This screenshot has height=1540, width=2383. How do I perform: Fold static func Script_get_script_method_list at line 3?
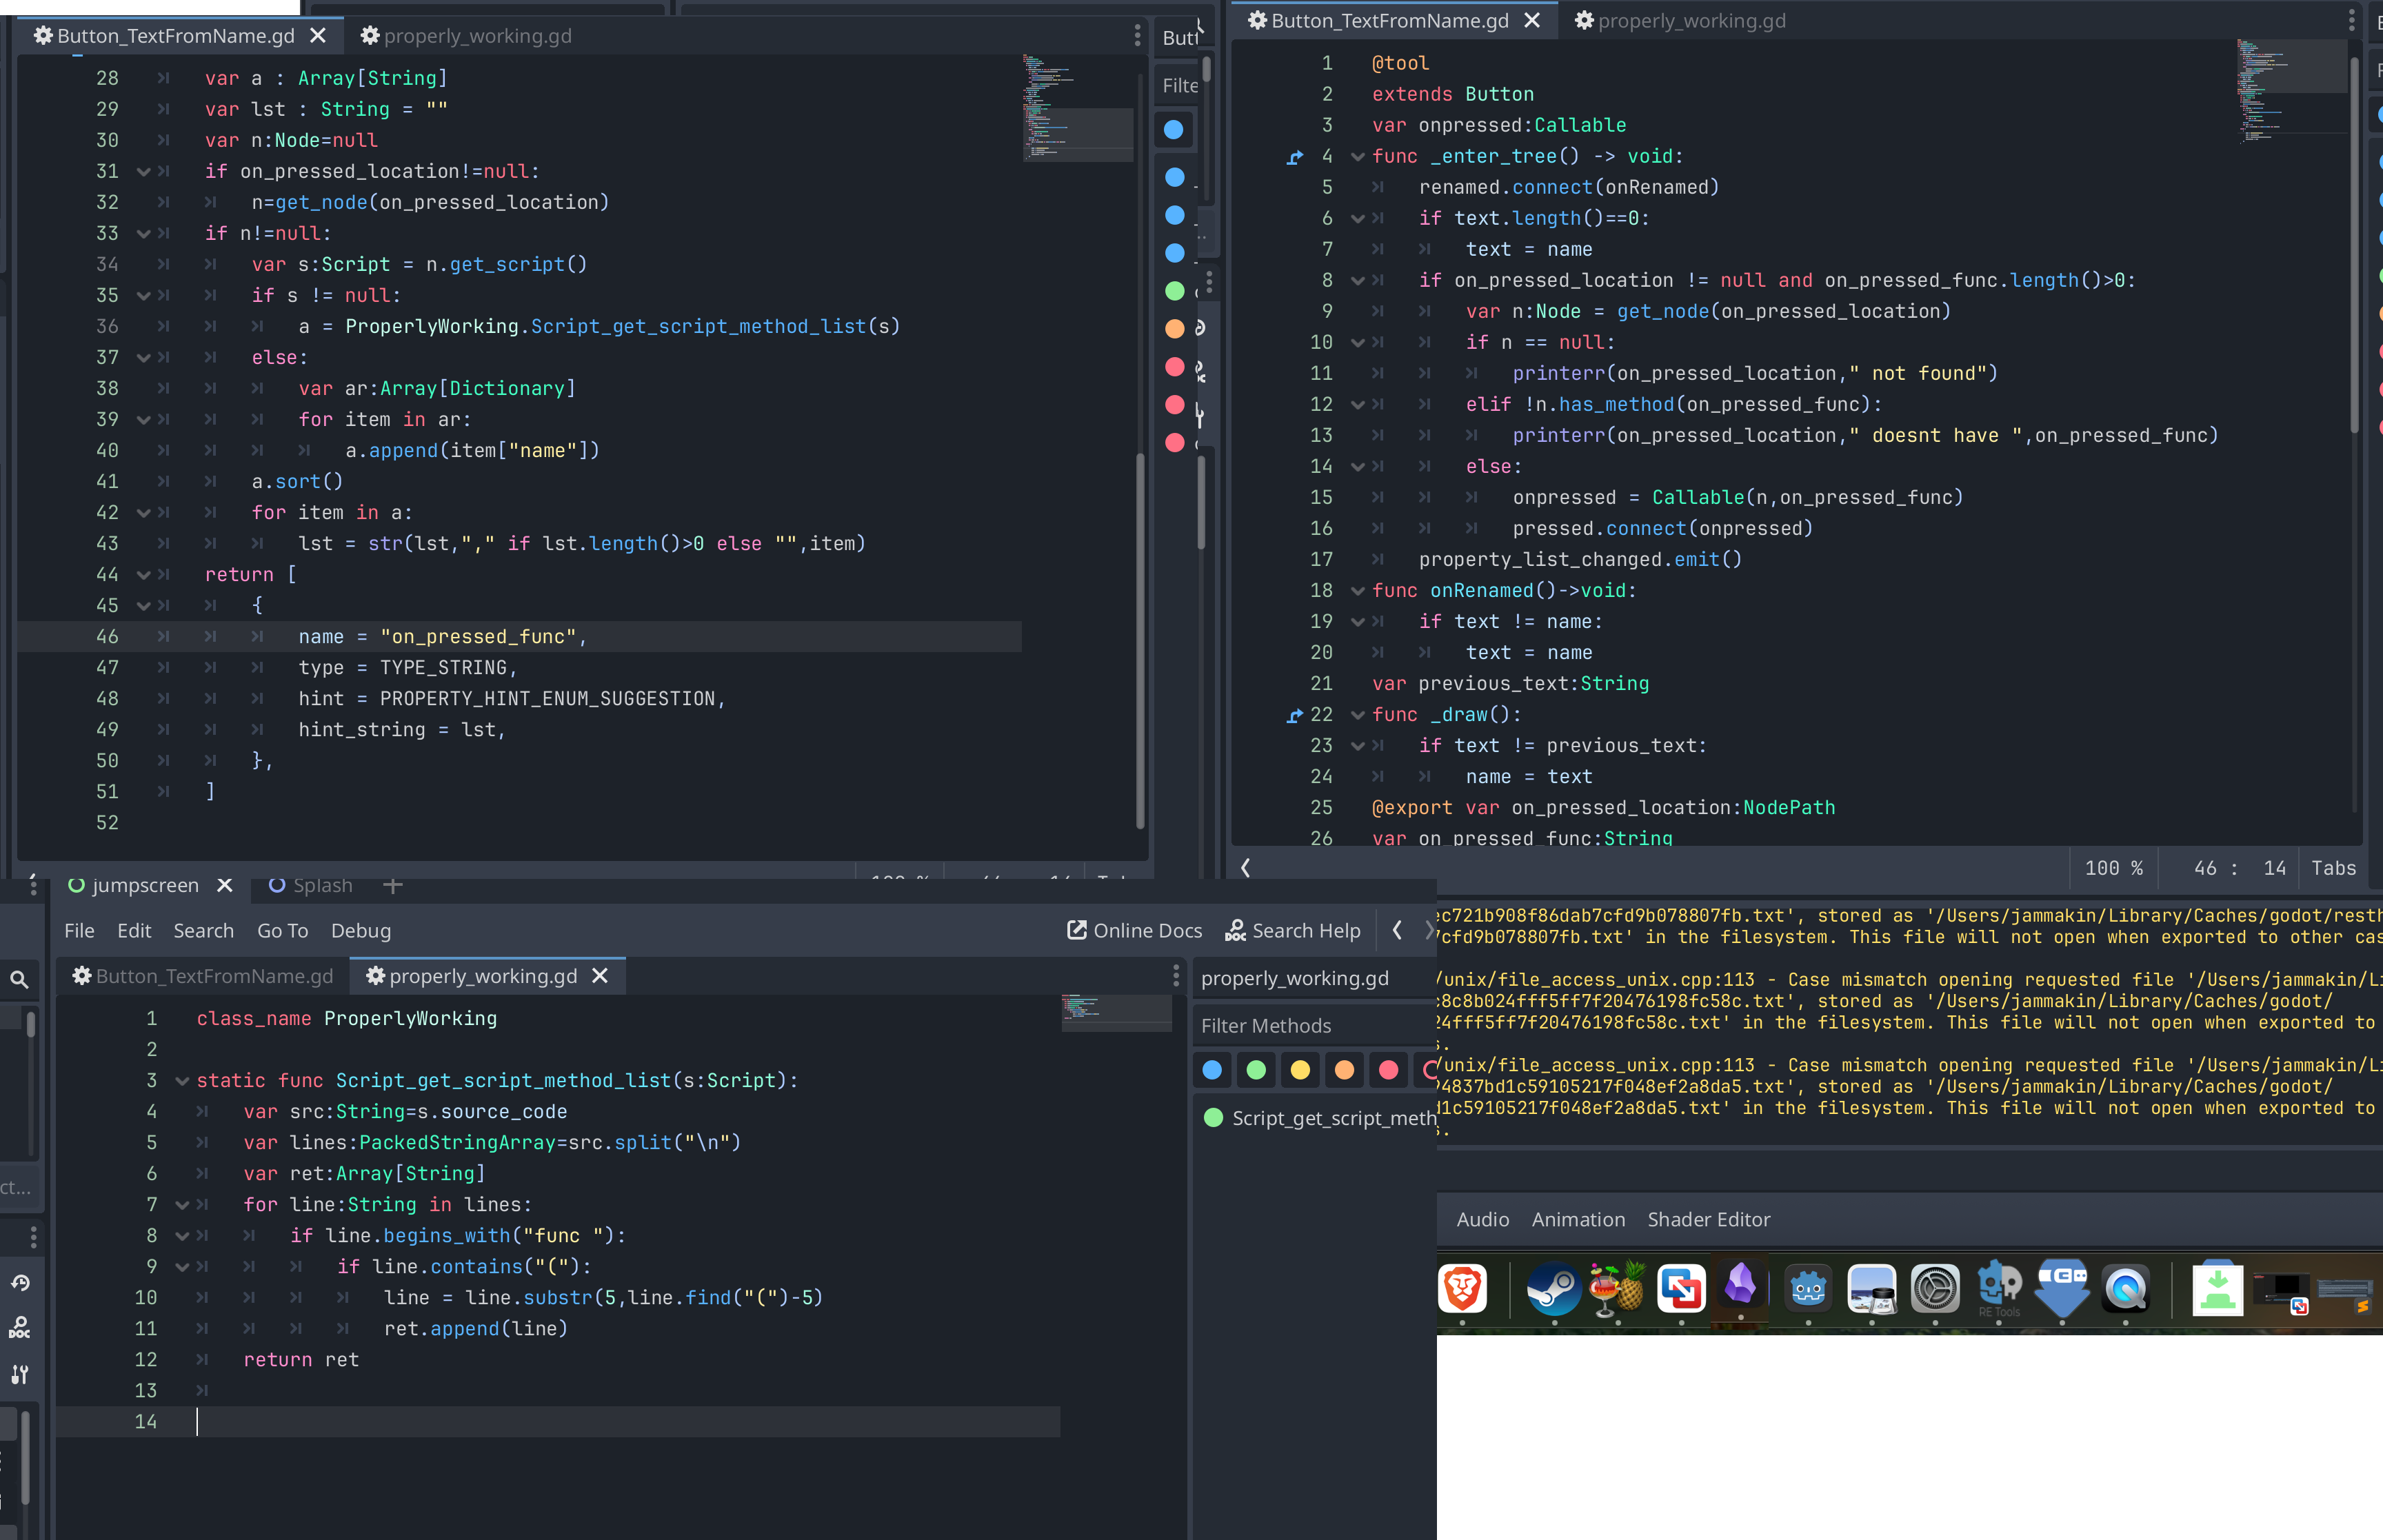(x=182, y=1081)
